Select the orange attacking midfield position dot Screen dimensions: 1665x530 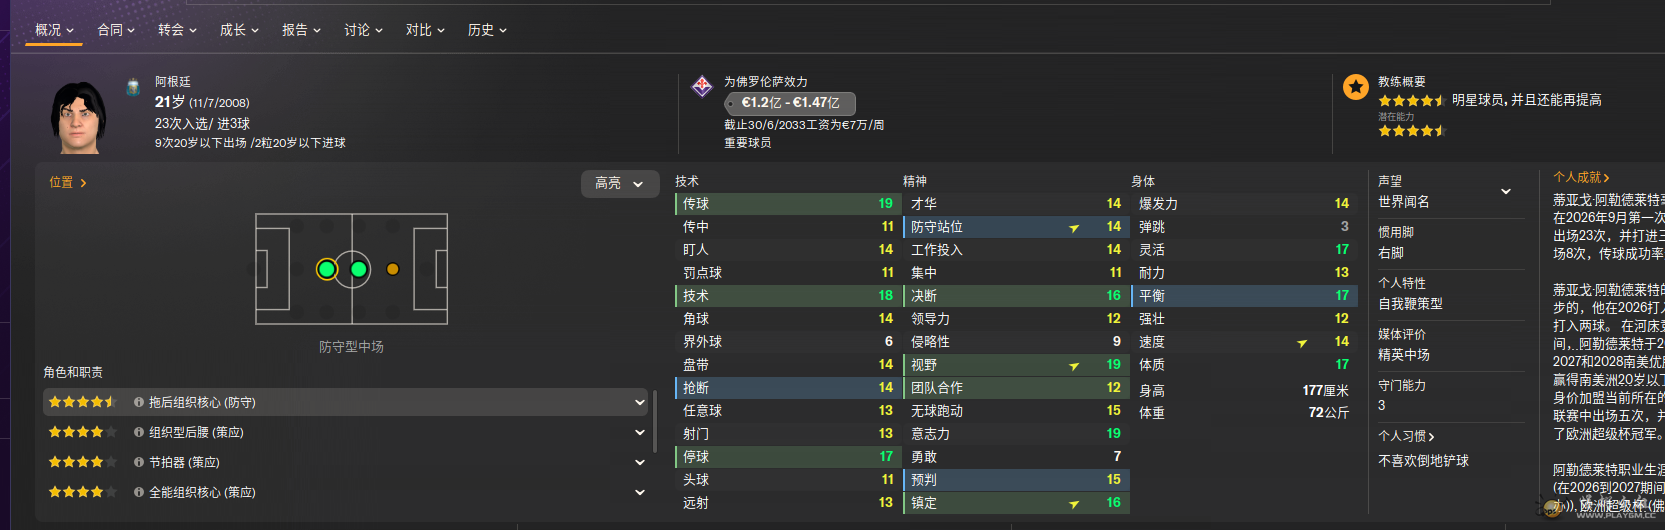pos(393,269)
